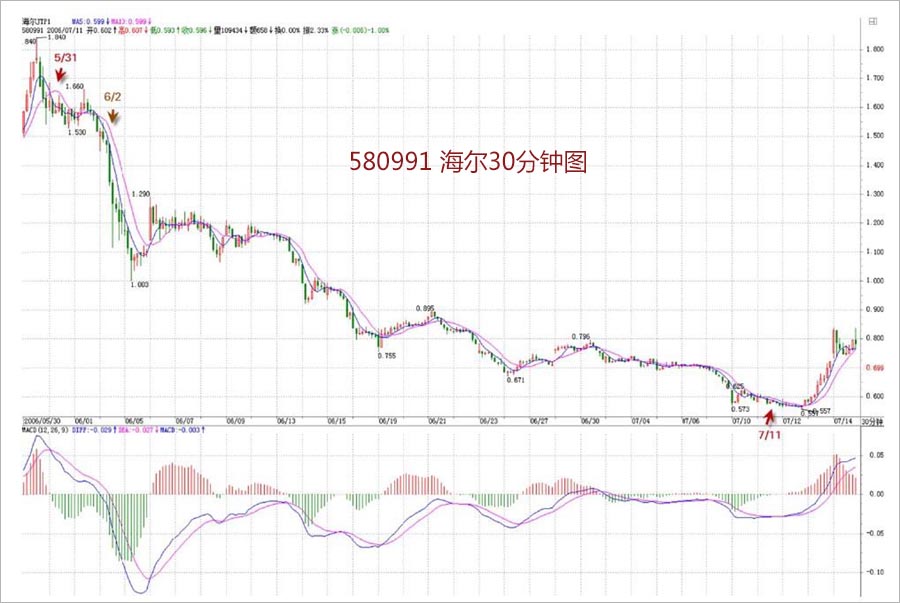900x603 pixels.
Task: Click the 1.003 low price annotation
Action: [x=139, y=284]
